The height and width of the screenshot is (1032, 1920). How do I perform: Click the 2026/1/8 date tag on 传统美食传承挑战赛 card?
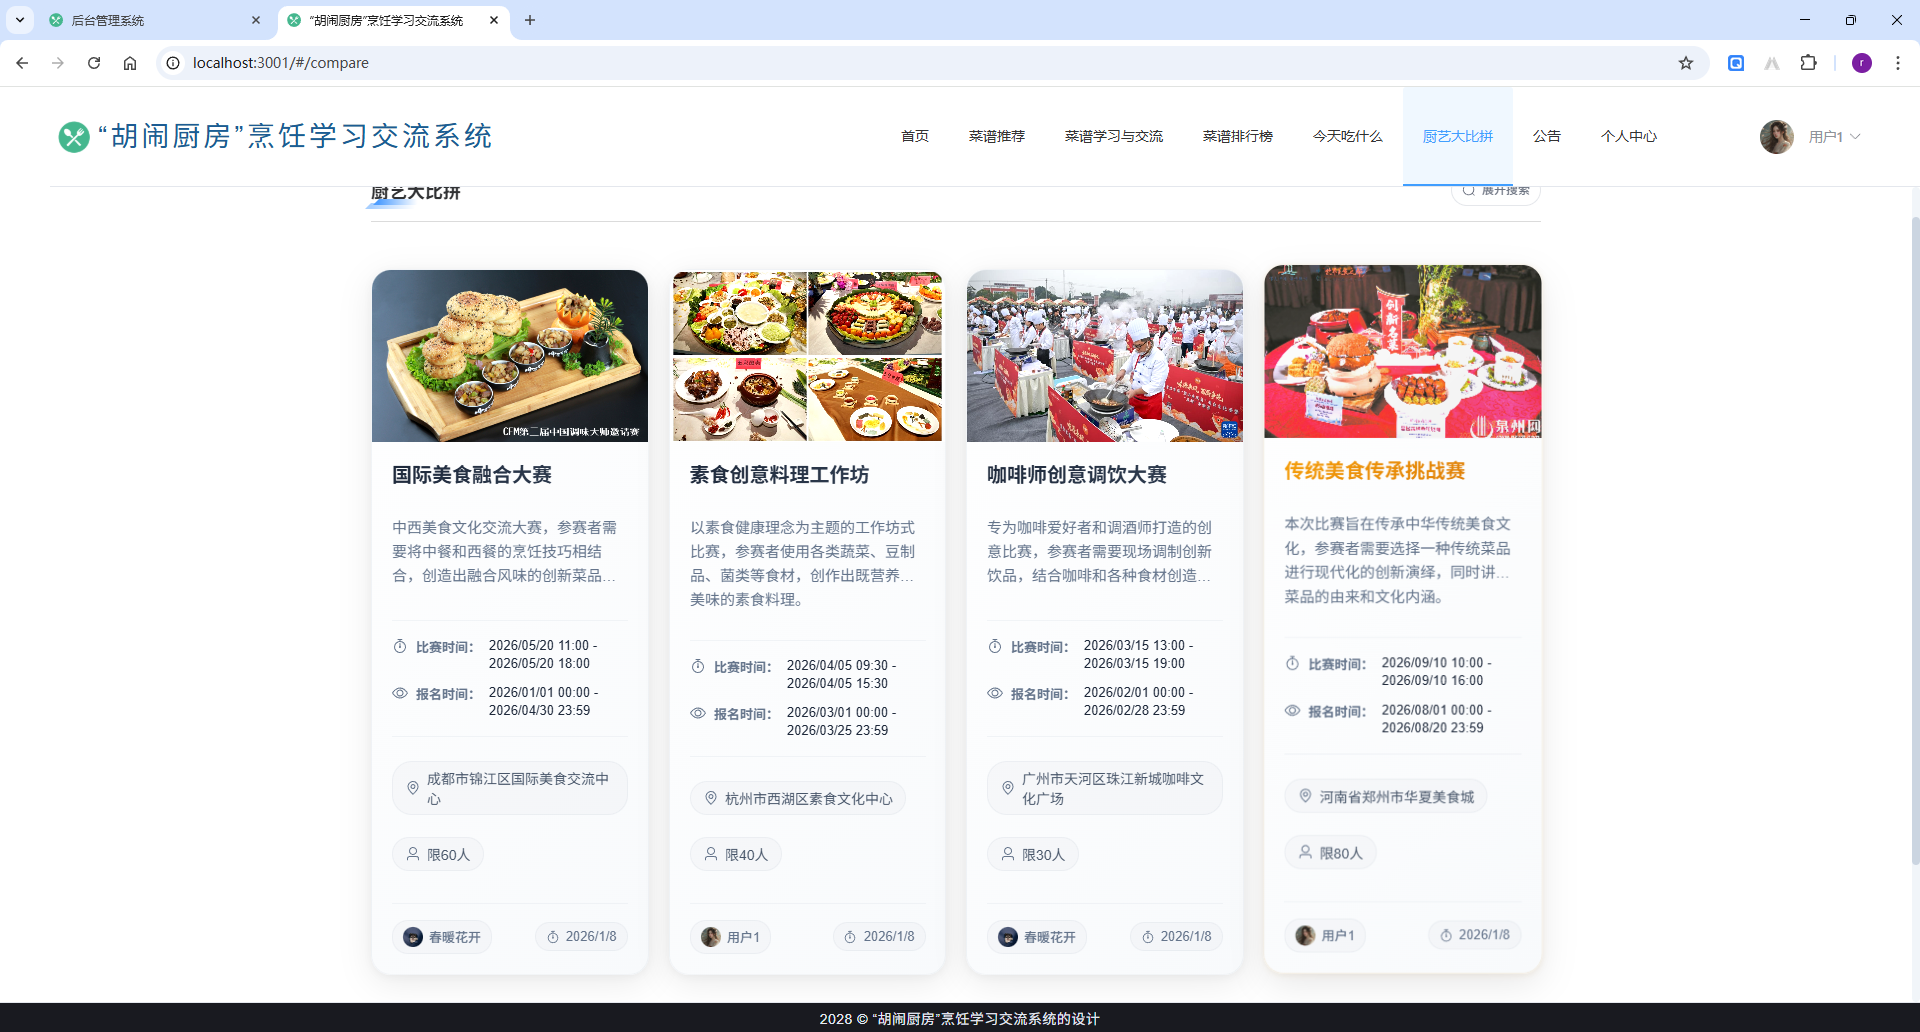click(1474, 935)
